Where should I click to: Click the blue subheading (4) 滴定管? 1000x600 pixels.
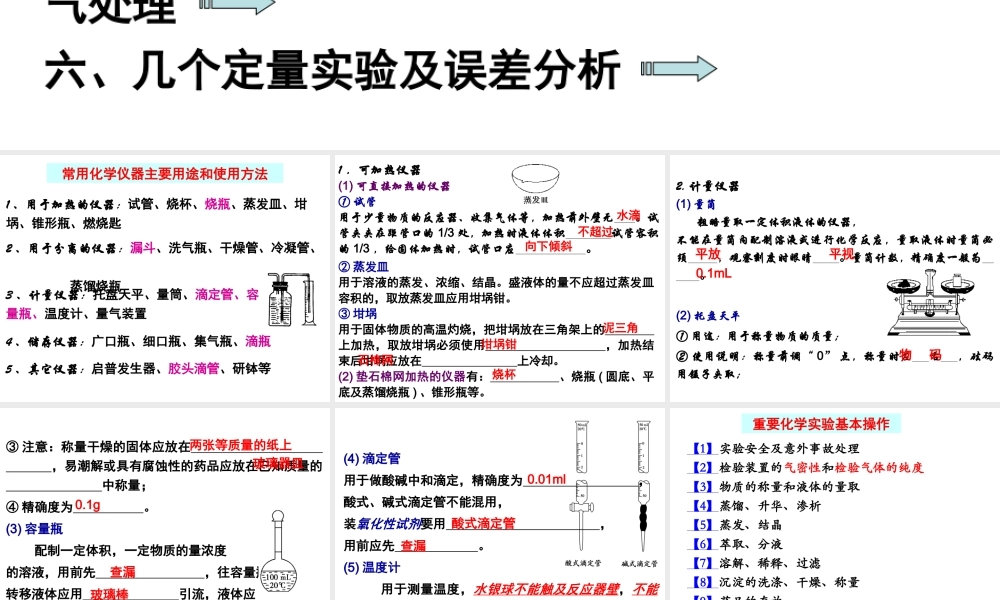(372, 458)
